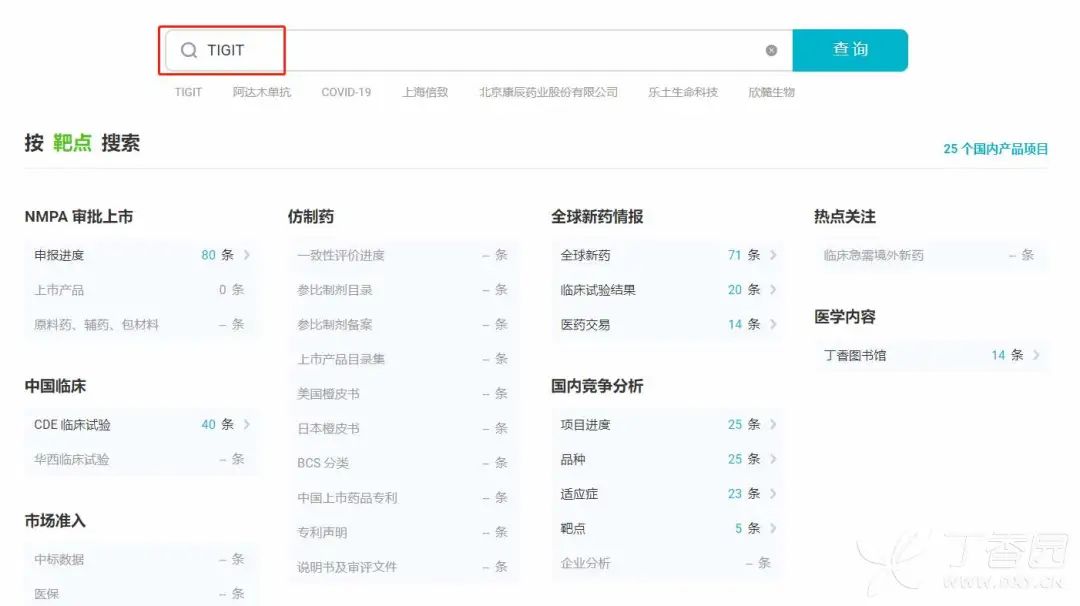
Task: Click 40 count in CDE 临床试验 row
Action: click(208, 424)
